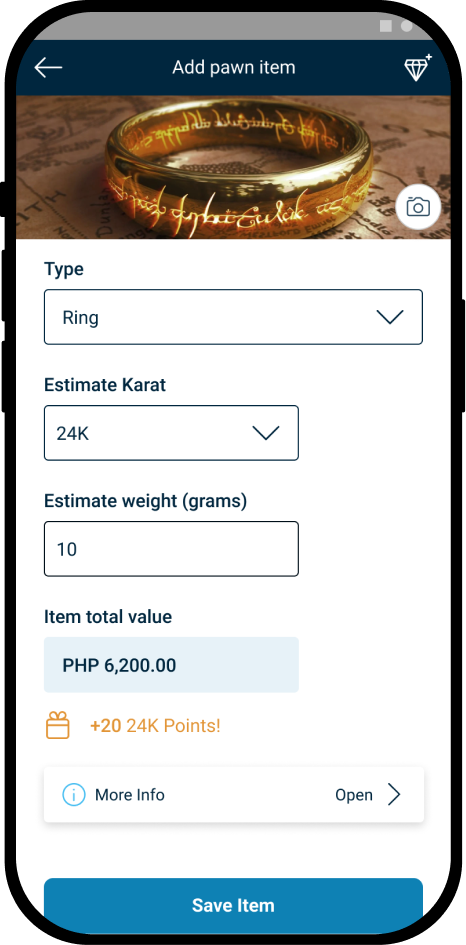Tap the diamond plus icon
Screen dimensions: 466x945
coord(418,67)
